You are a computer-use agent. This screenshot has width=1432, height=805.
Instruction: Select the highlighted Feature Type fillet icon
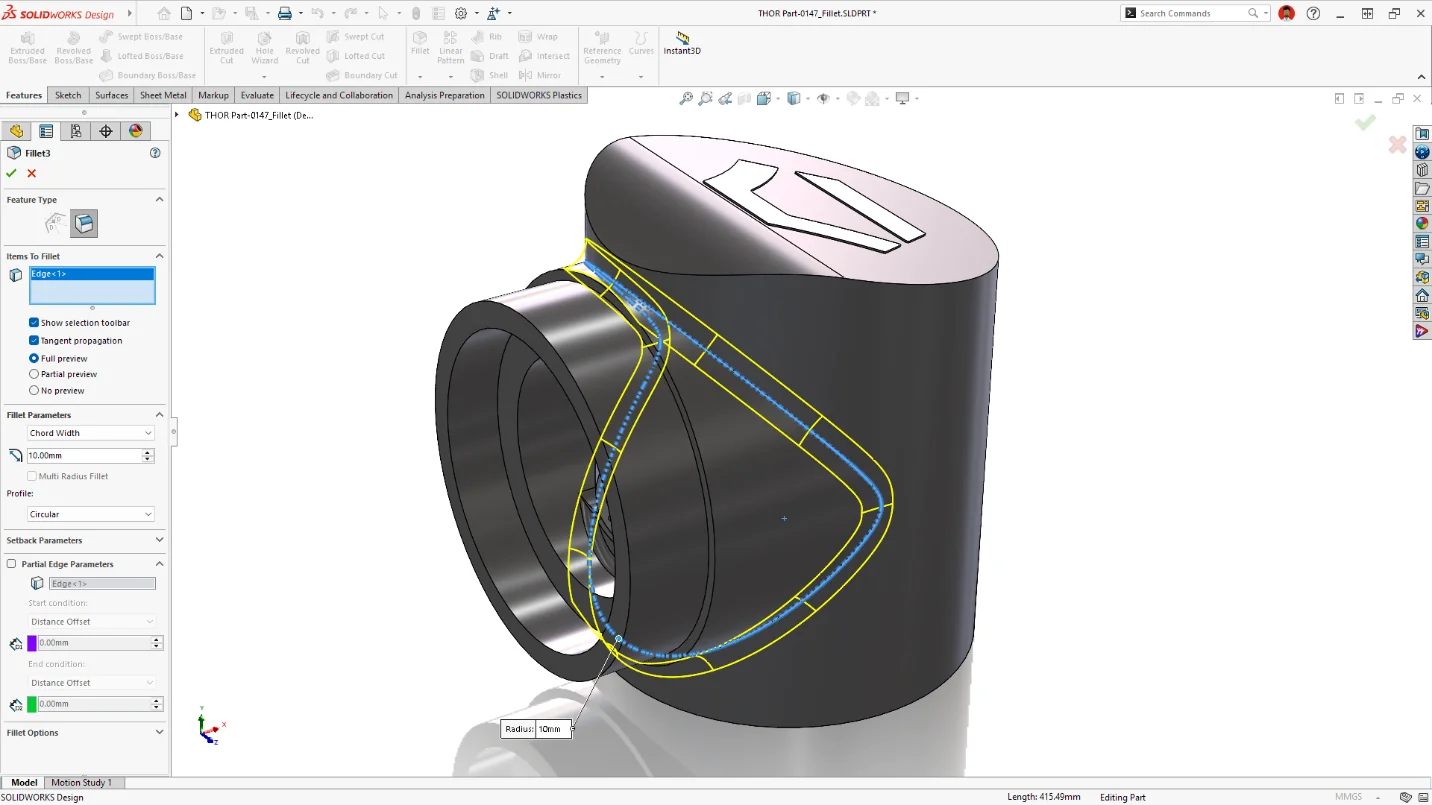(84, 223)
